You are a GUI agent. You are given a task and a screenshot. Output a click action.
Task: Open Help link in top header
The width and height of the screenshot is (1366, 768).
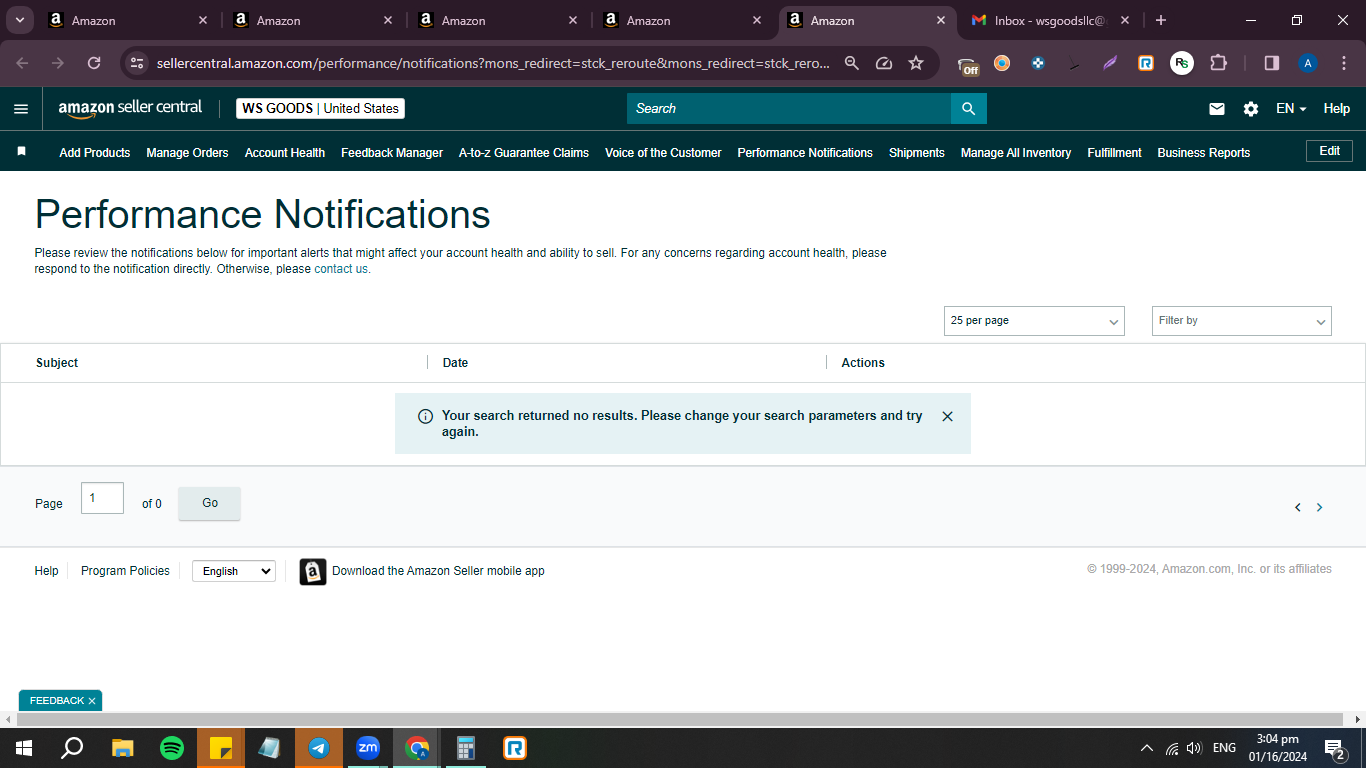[1337, 109]
